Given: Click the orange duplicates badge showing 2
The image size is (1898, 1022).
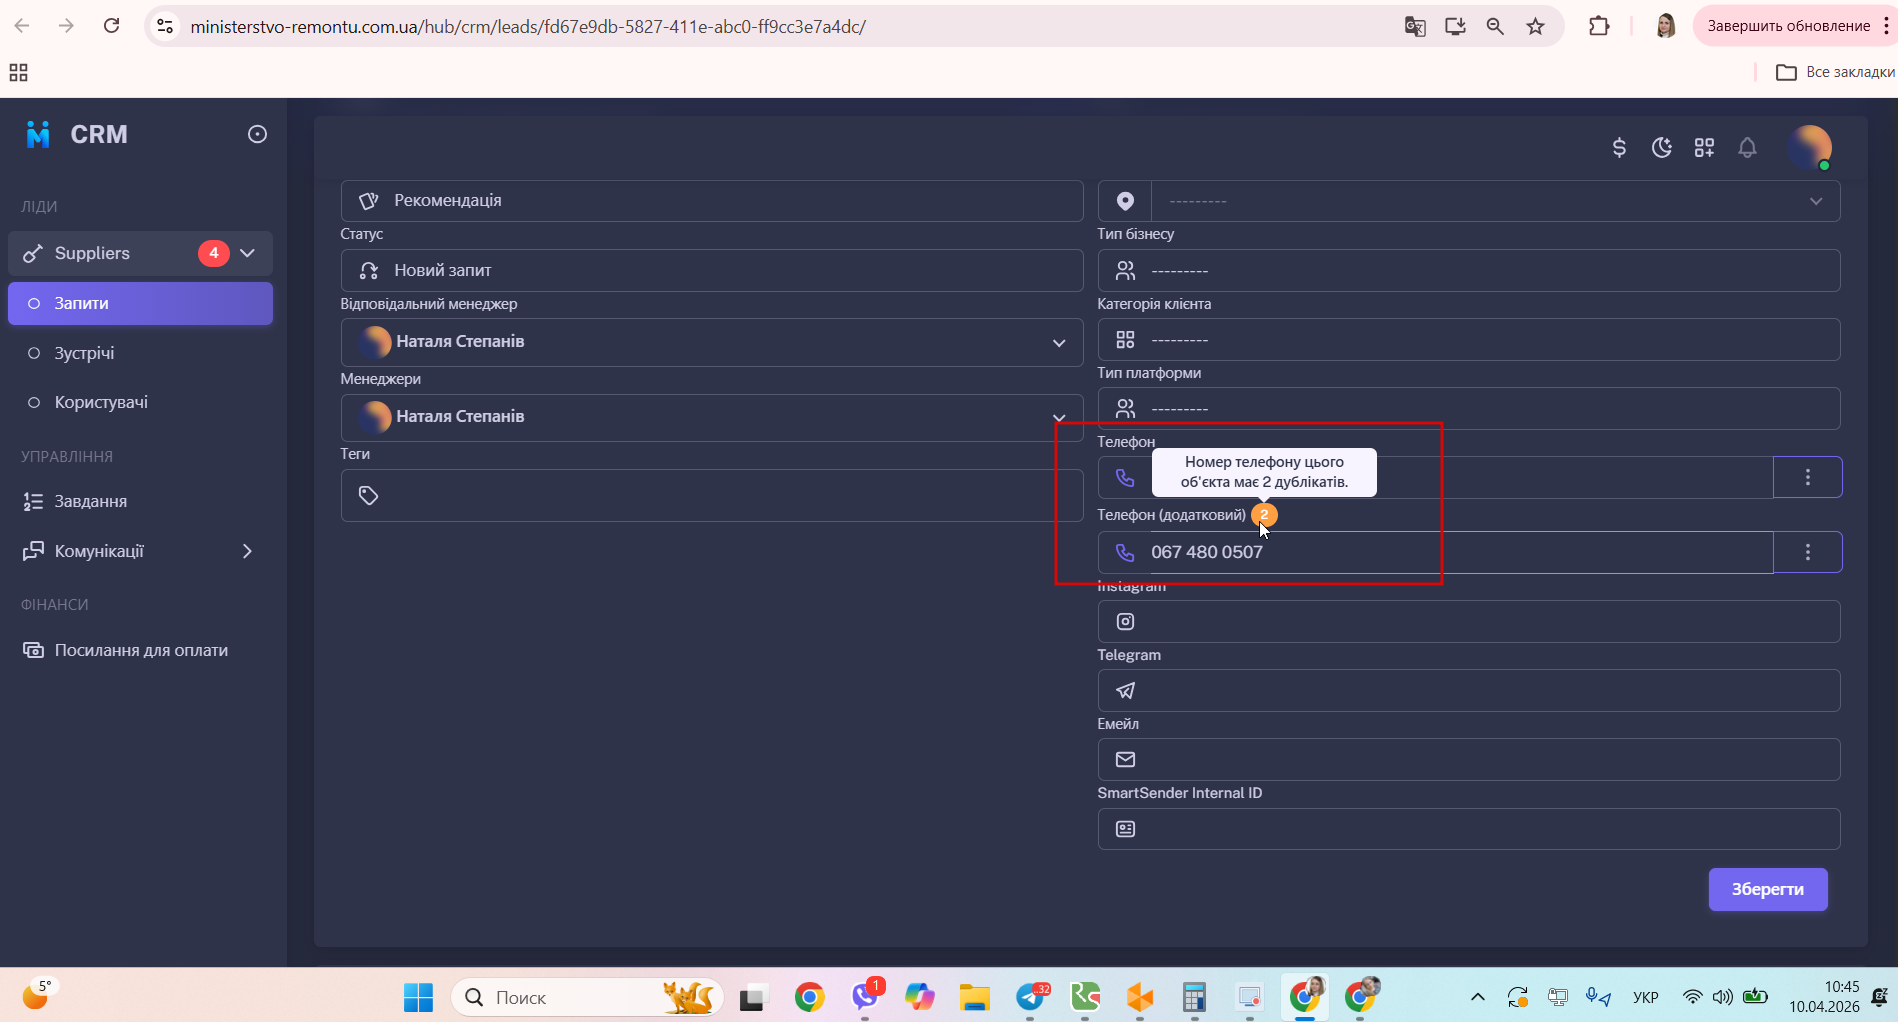Looking at the screenshot, I should coord(1264,515).
